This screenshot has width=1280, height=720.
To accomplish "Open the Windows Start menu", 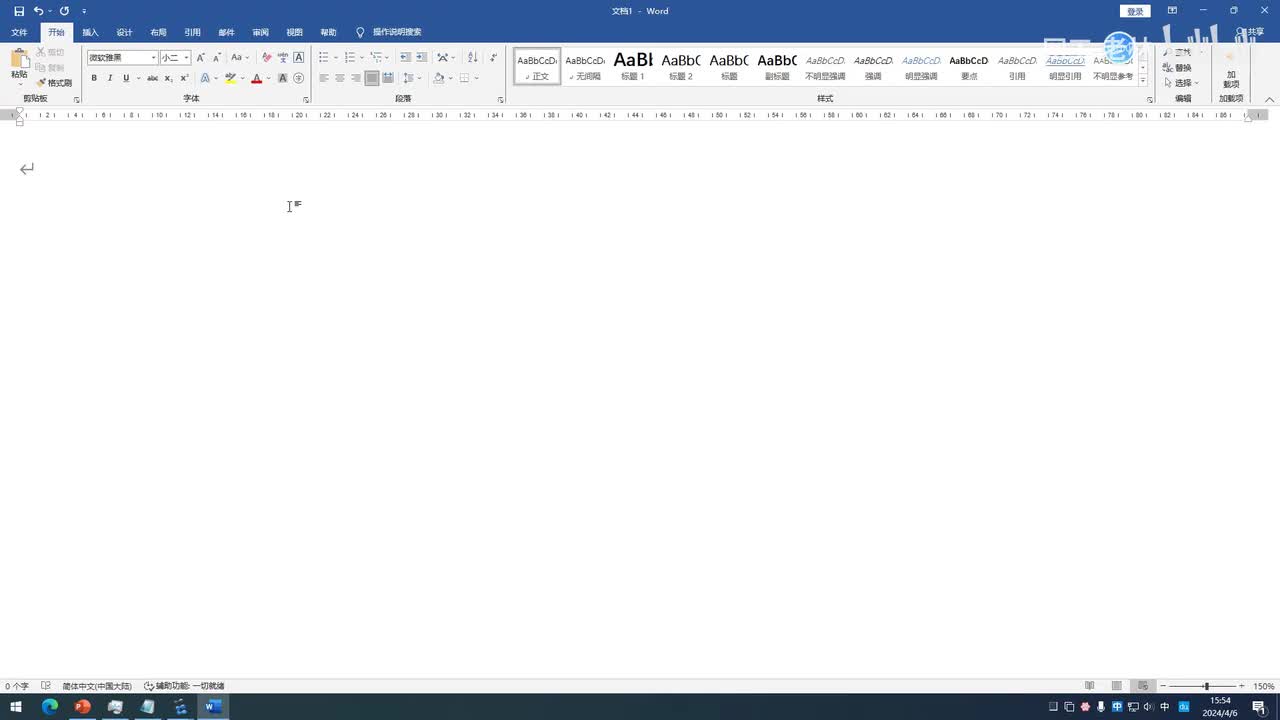I will (x=16, y=707).
